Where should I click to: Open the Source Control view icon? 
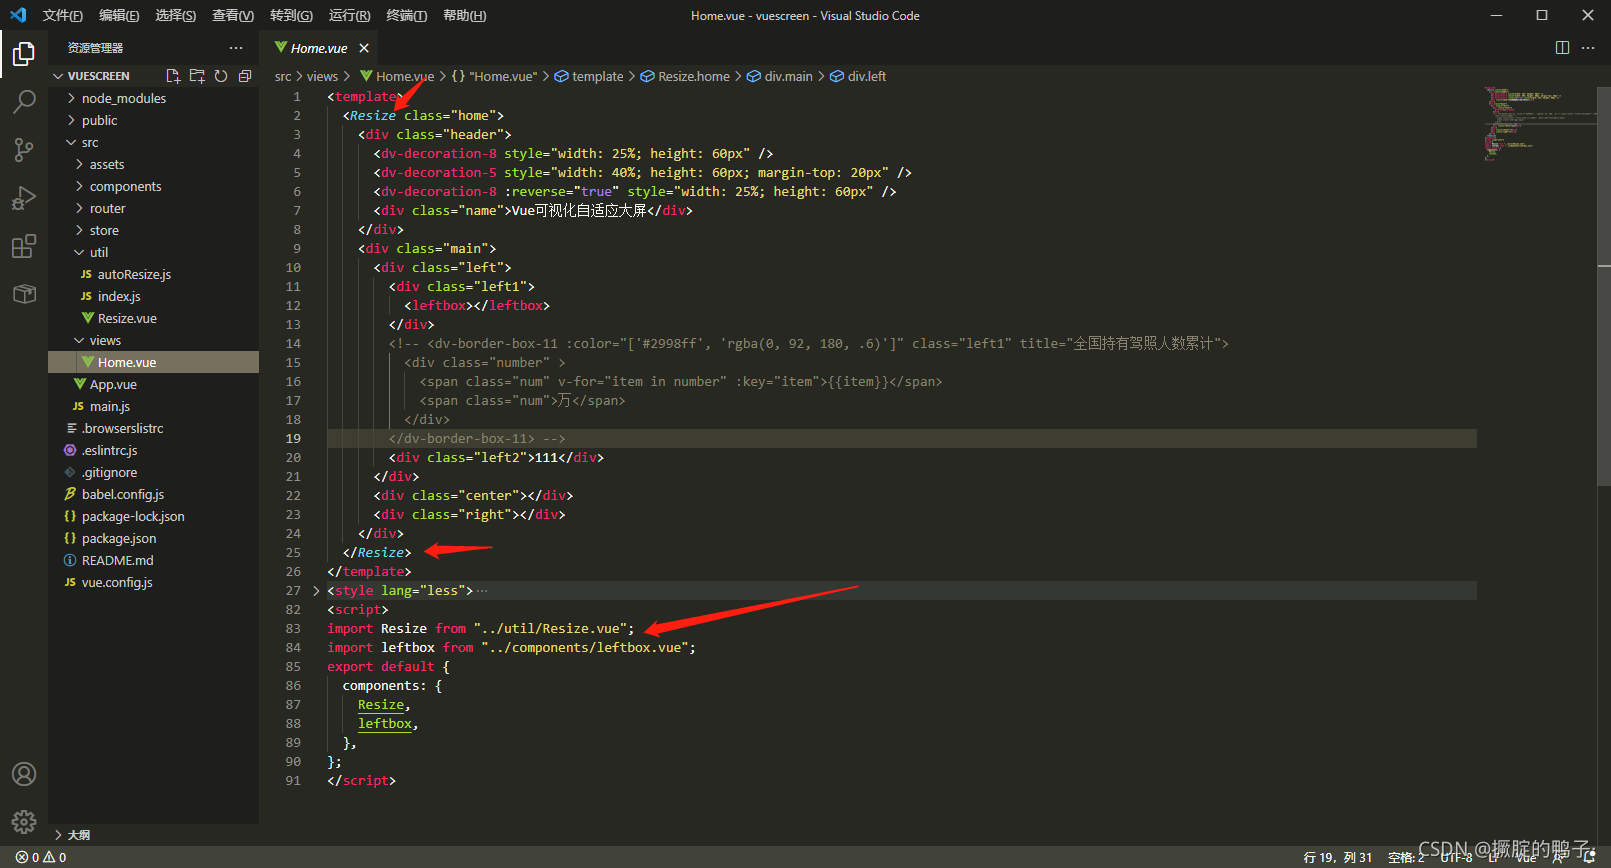pyautogui.click(x=24, y=149)
